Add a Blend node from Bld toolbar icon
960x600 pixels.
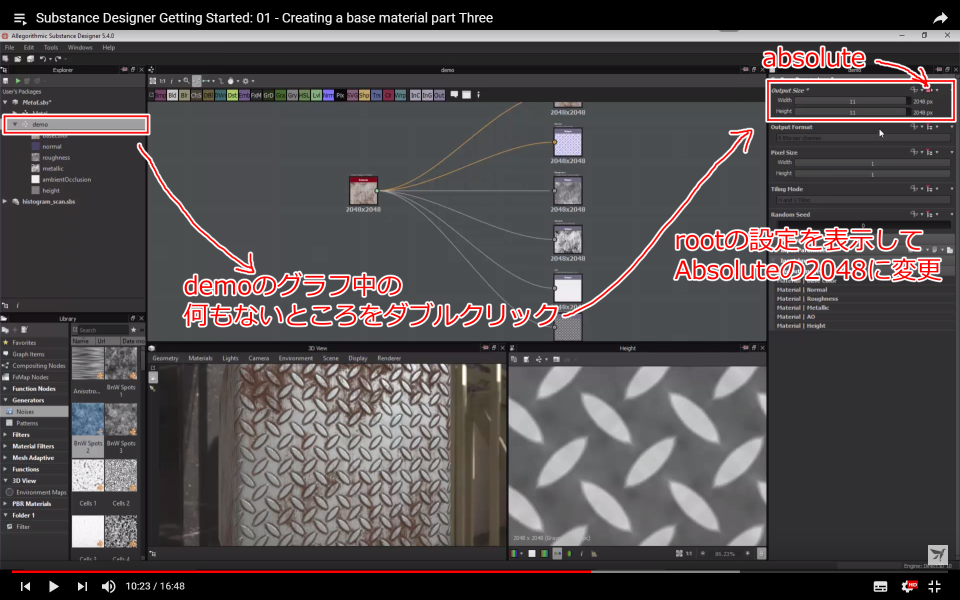tap(172, 96)
